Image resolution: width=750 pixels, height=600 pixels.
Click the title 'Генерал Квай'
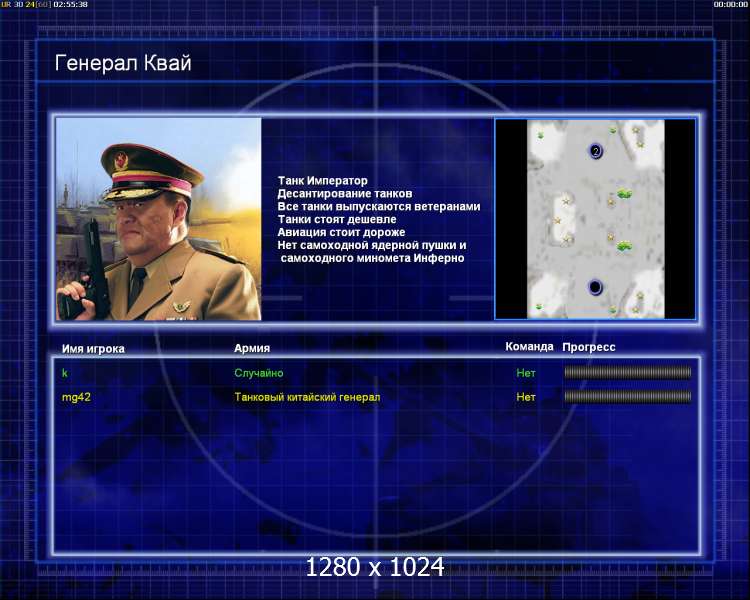123,63
